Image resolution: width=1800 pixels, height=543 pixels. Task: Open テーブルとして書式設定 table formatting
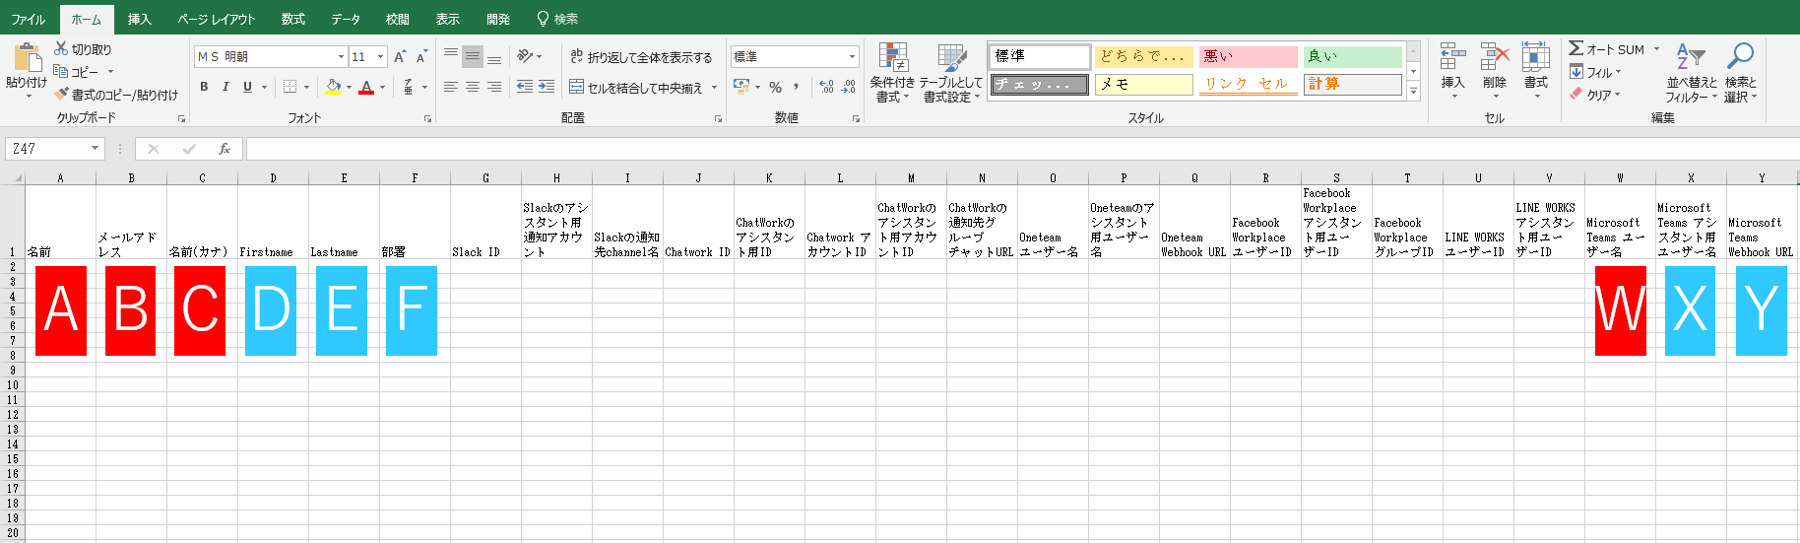point(951,73)
